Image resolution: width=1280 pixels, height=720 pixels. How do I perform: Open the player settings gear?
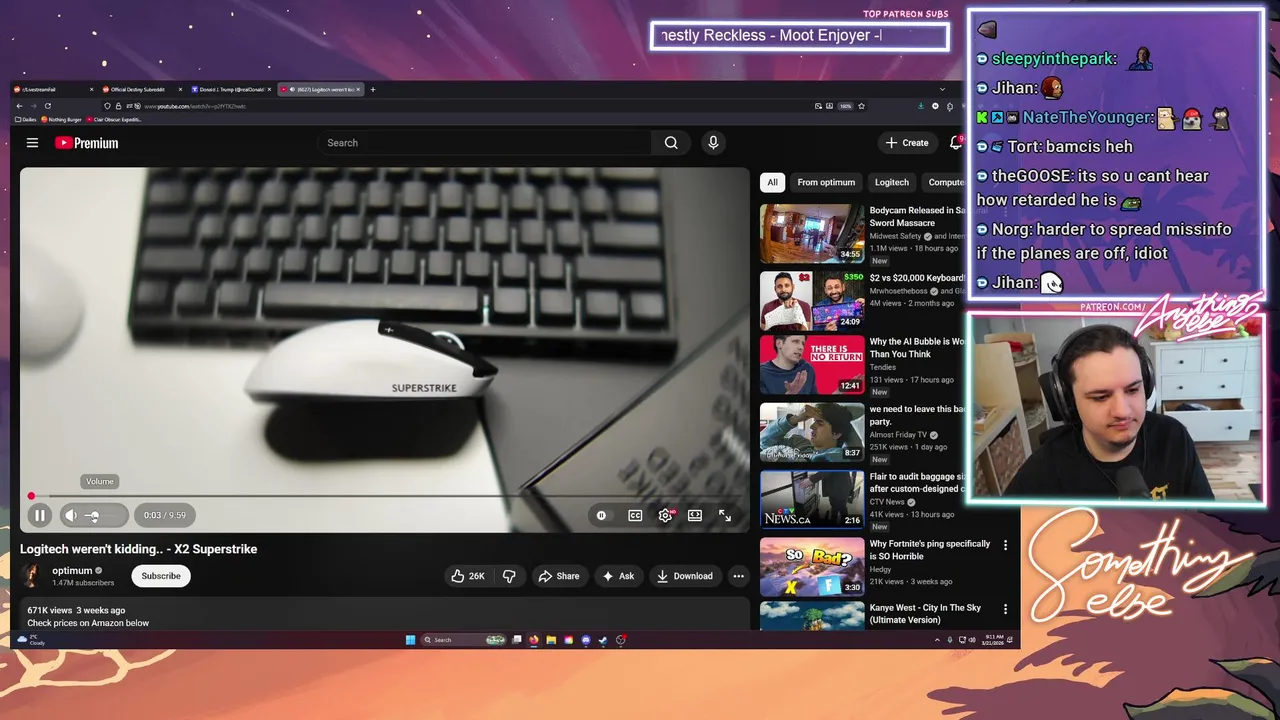(x=665, y=515)
